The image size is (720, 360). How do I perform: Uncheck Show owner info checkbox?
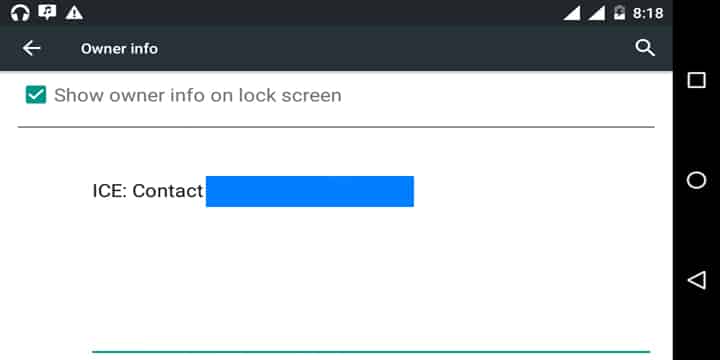coord(36,95)
